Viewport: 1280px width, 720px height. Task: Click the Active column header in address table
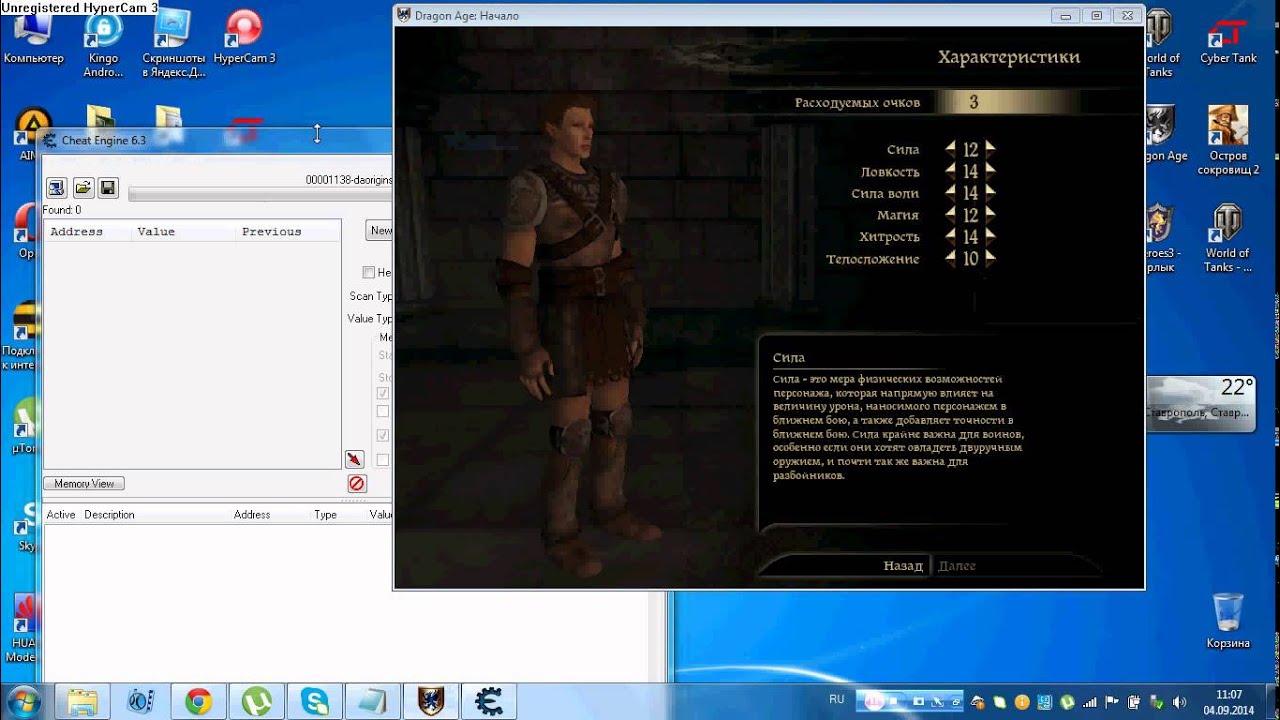(x=61, y=515)
